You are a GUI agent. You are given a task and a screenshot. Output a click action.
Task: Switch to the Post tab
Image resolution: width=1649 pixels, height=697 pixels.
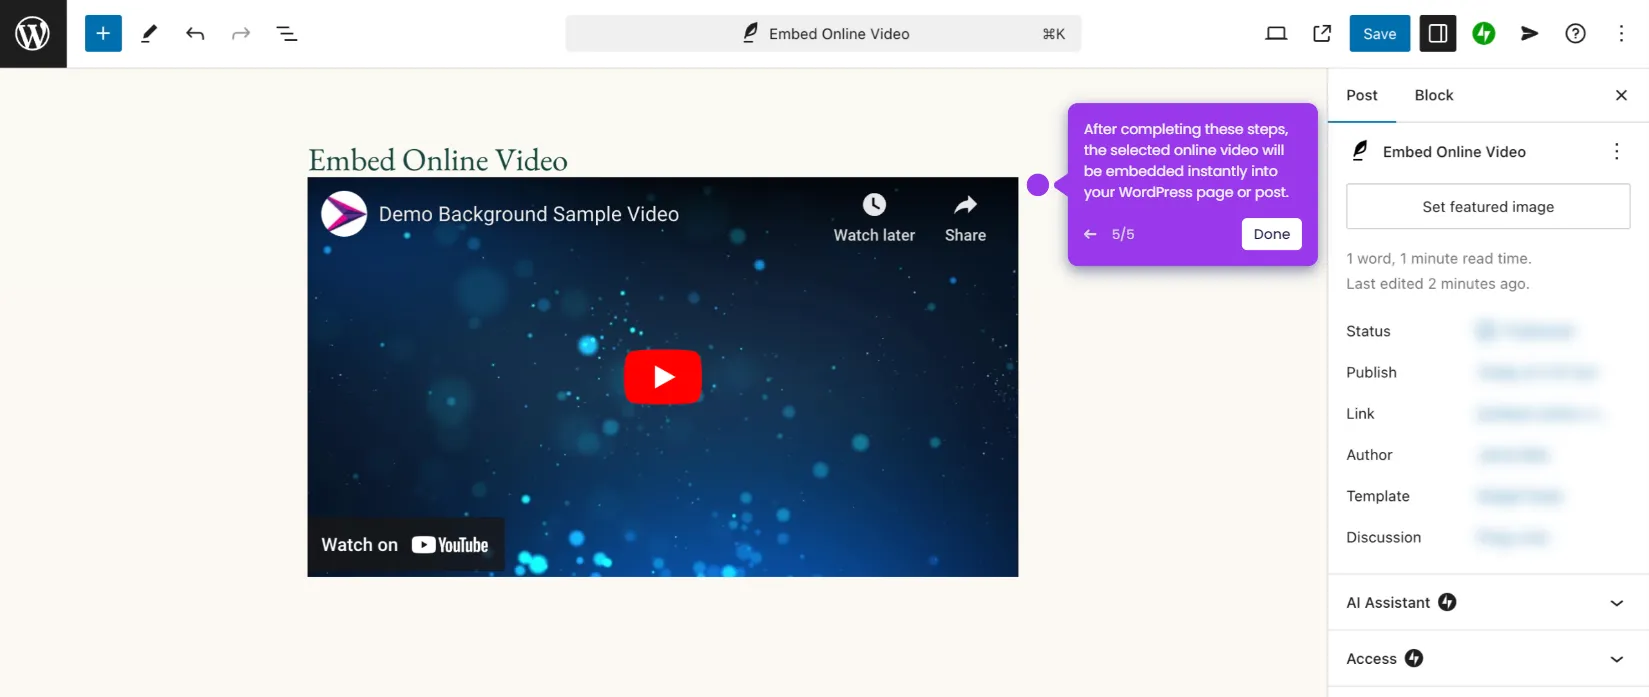pyautogui.click(x=1362, y=96)
